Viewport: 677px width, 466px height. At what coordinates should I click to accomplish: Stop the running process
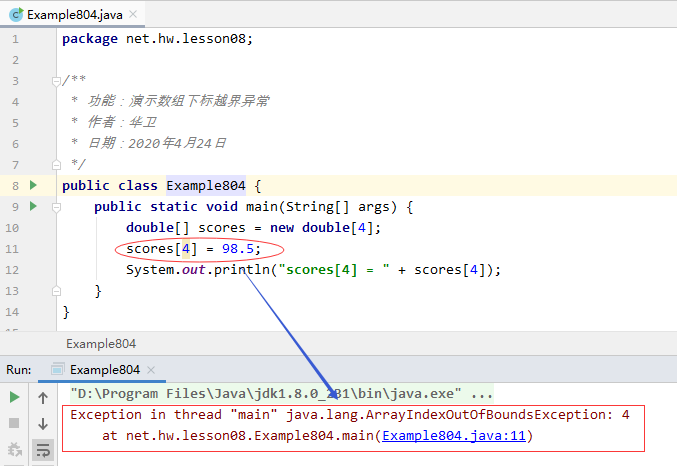[x=14, y=423]
